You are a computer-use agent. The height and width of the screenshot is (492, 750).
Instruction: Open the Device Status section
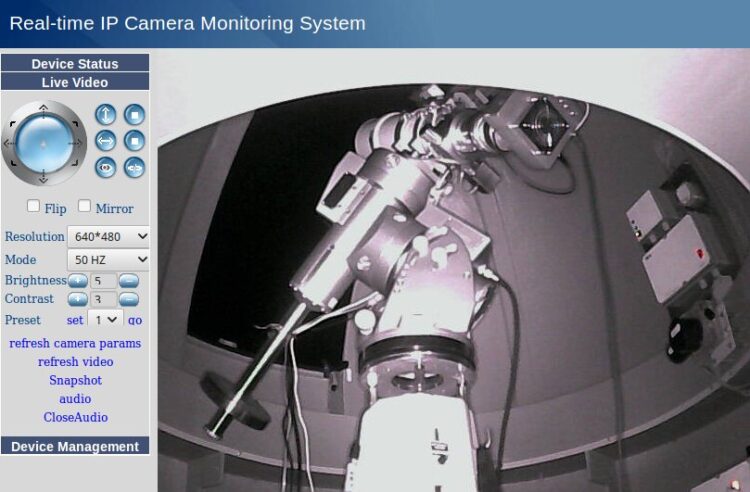click(75, 64)
